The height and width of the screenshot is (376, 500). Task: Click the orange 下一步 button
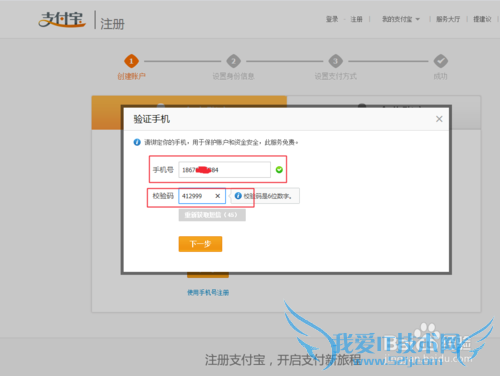[200, 244]
